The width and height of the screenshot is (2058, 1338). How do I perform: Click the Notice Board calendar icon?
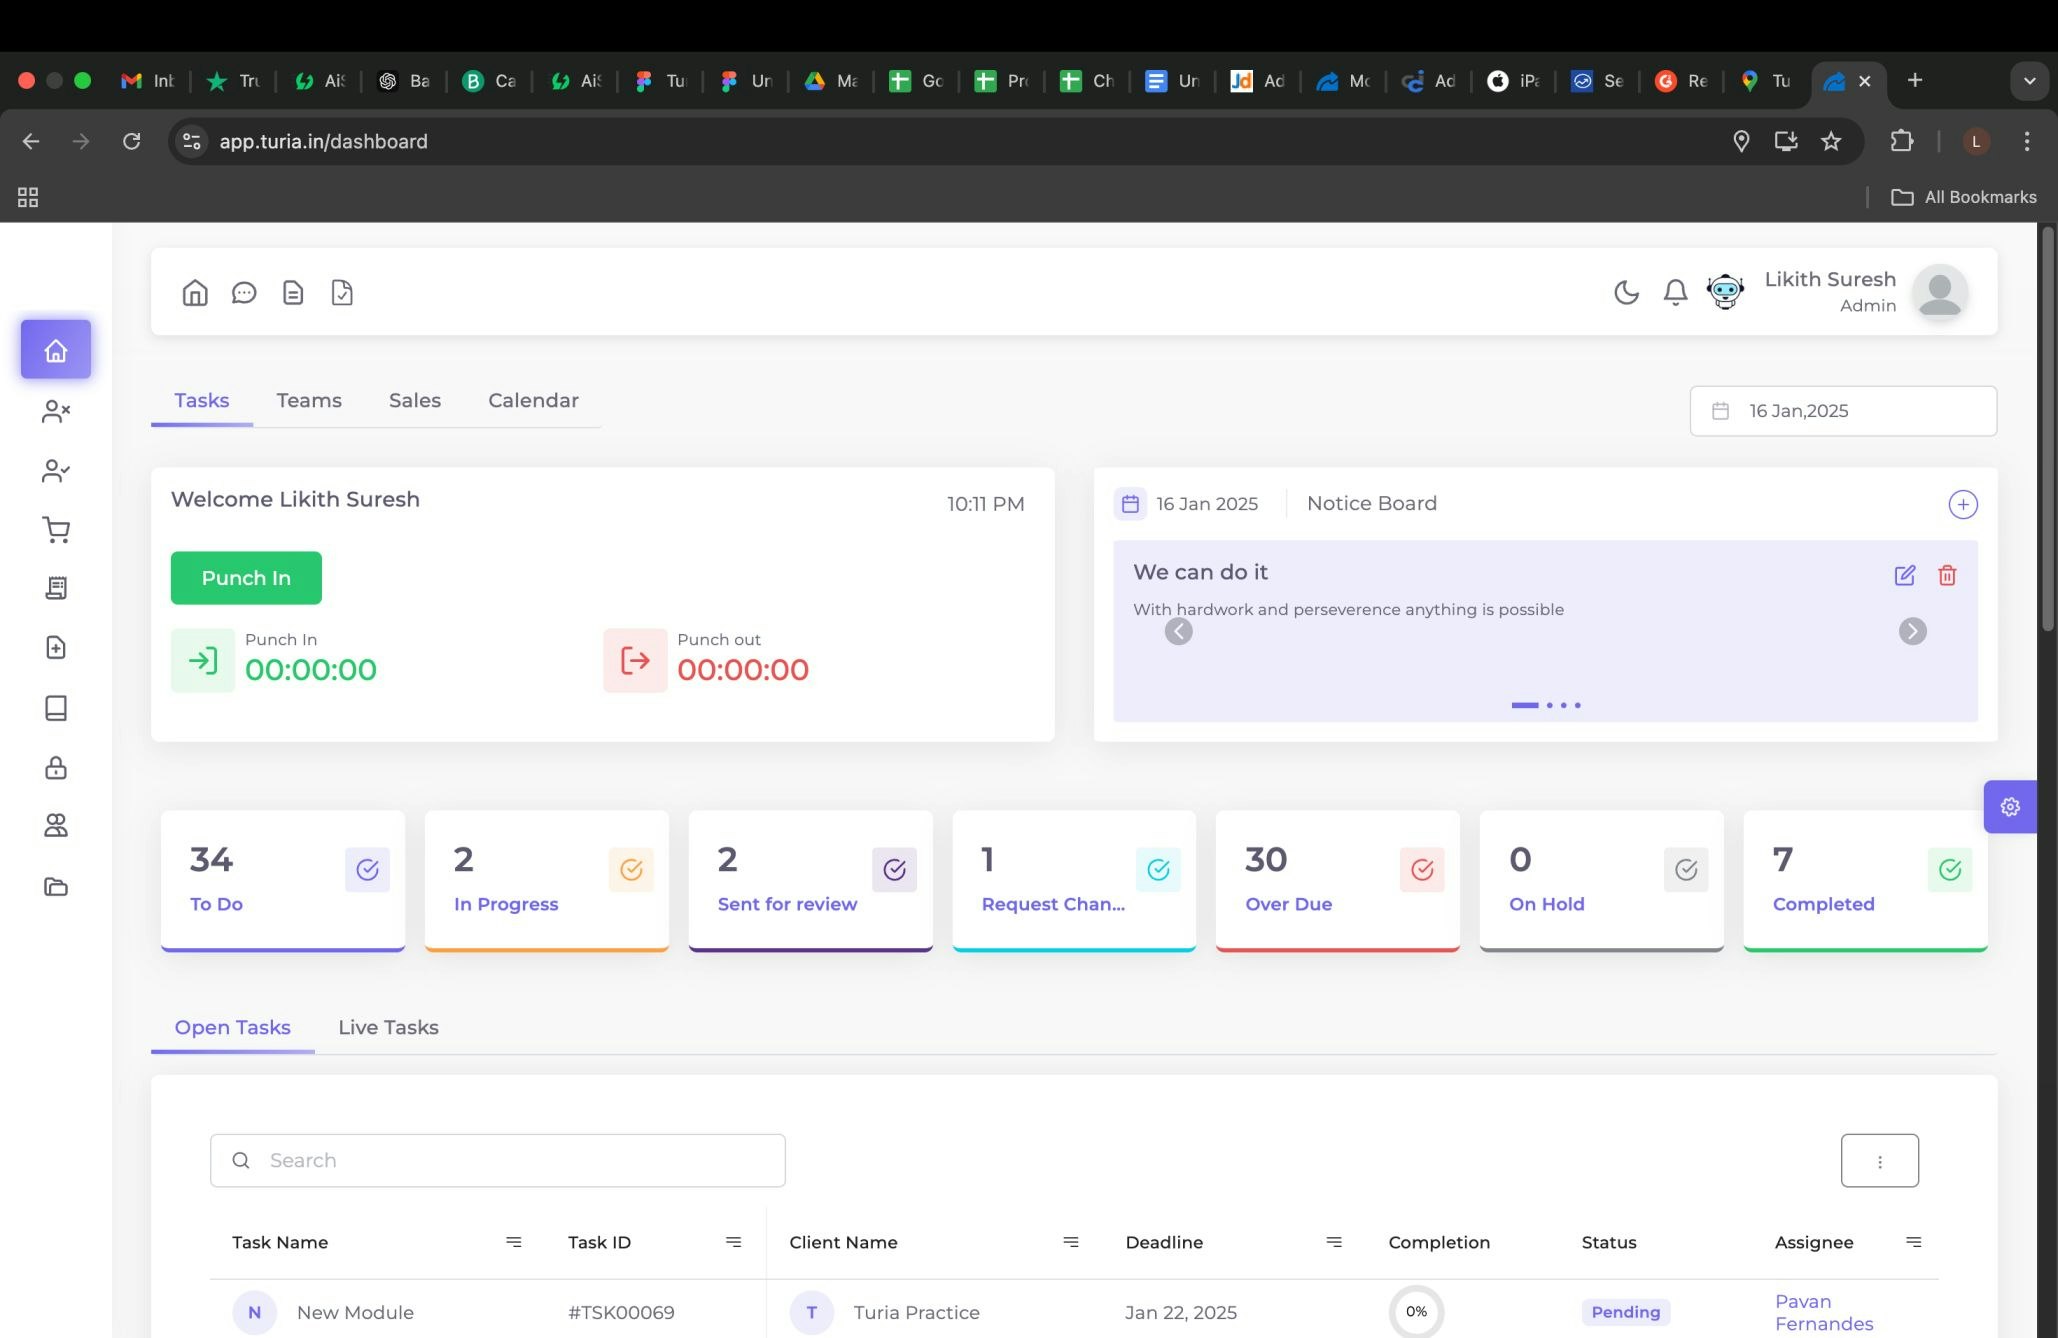click(1130, 504)
